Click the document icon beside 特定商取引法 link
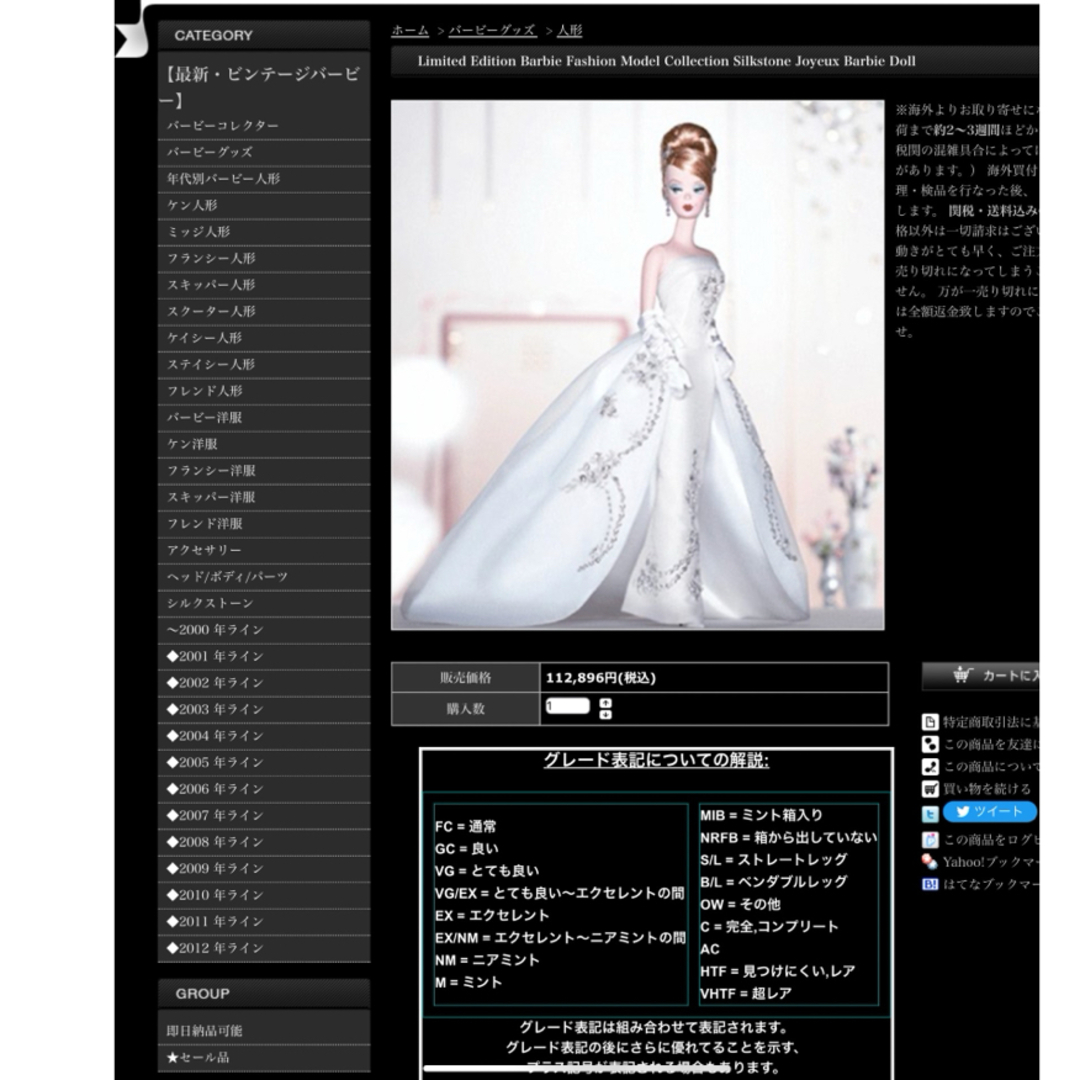 (x=930, y=722)
